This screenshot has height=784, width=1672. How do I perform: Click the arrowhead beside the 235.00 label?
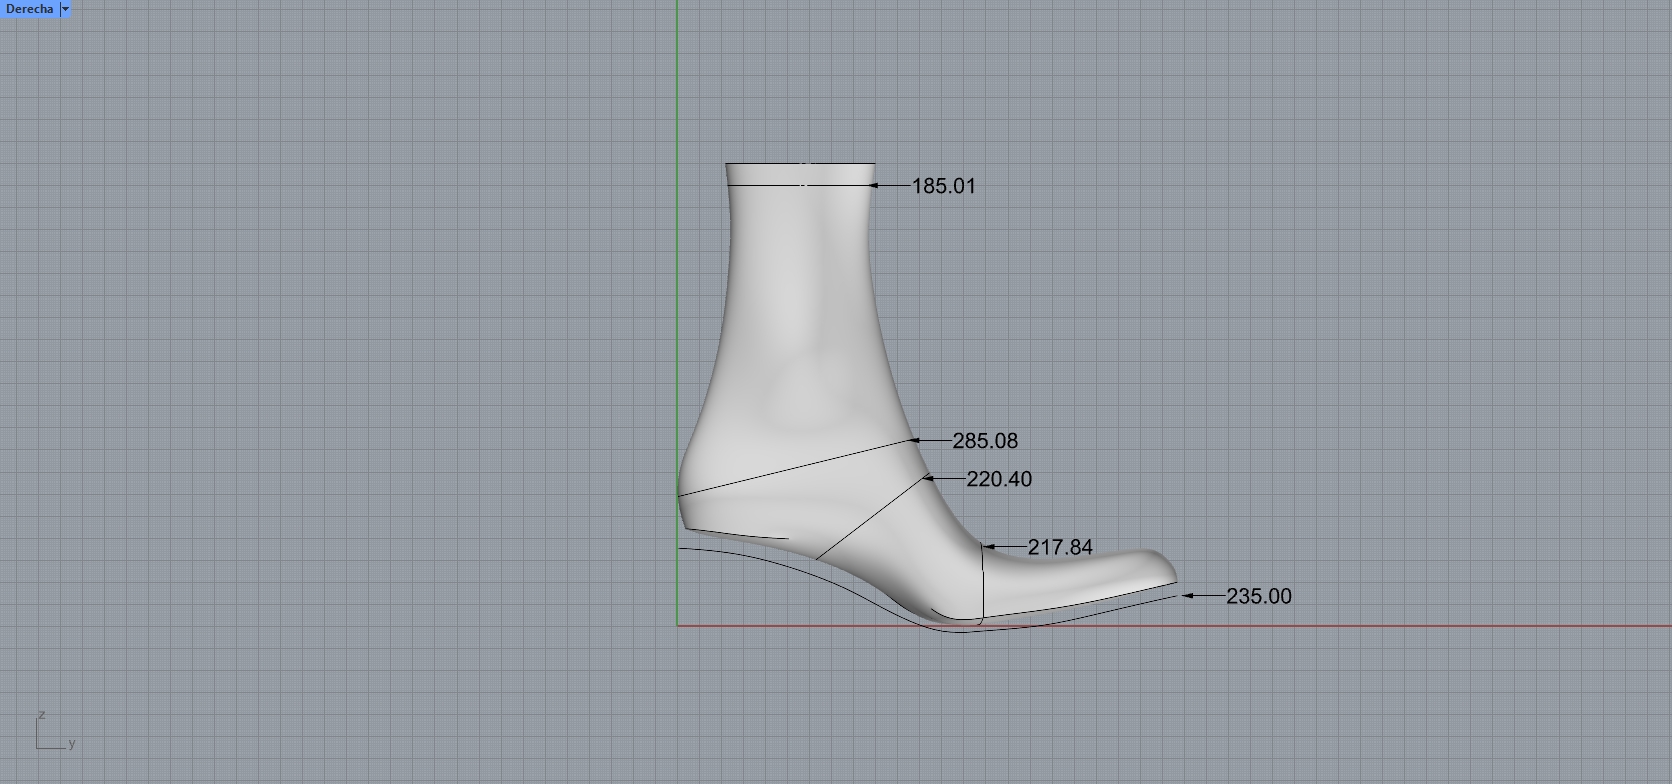[1188, 596]
